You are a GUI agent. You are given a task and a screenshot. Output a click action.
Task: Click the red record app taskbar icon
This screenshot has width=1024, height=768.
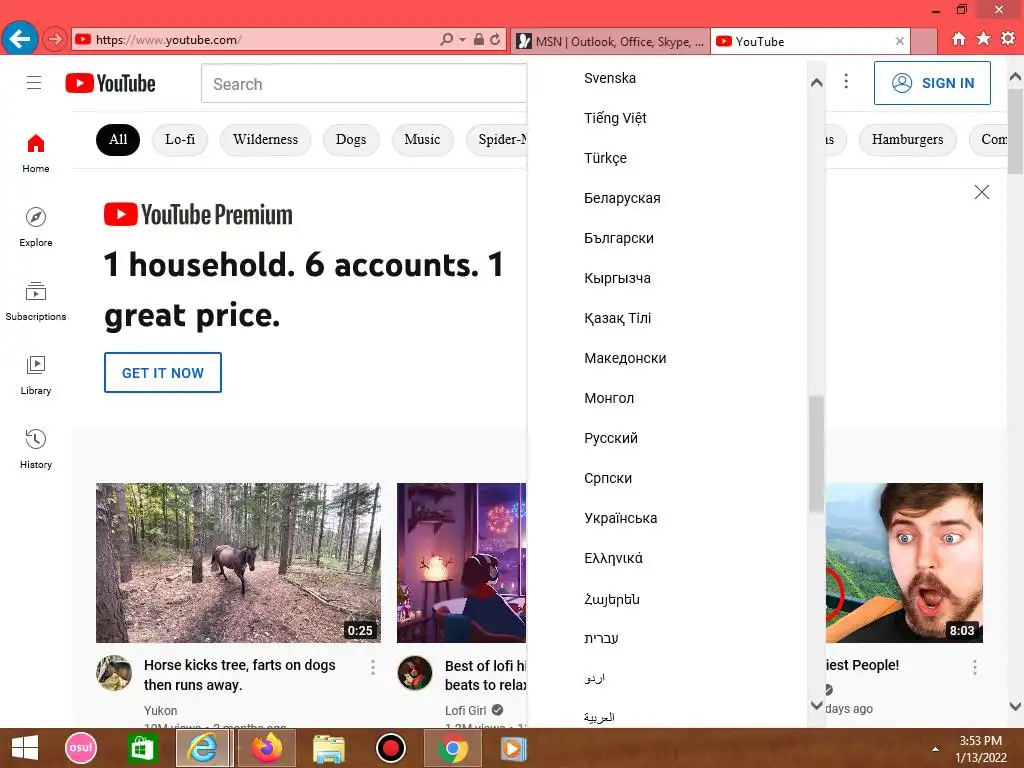(x=391, y=748)
